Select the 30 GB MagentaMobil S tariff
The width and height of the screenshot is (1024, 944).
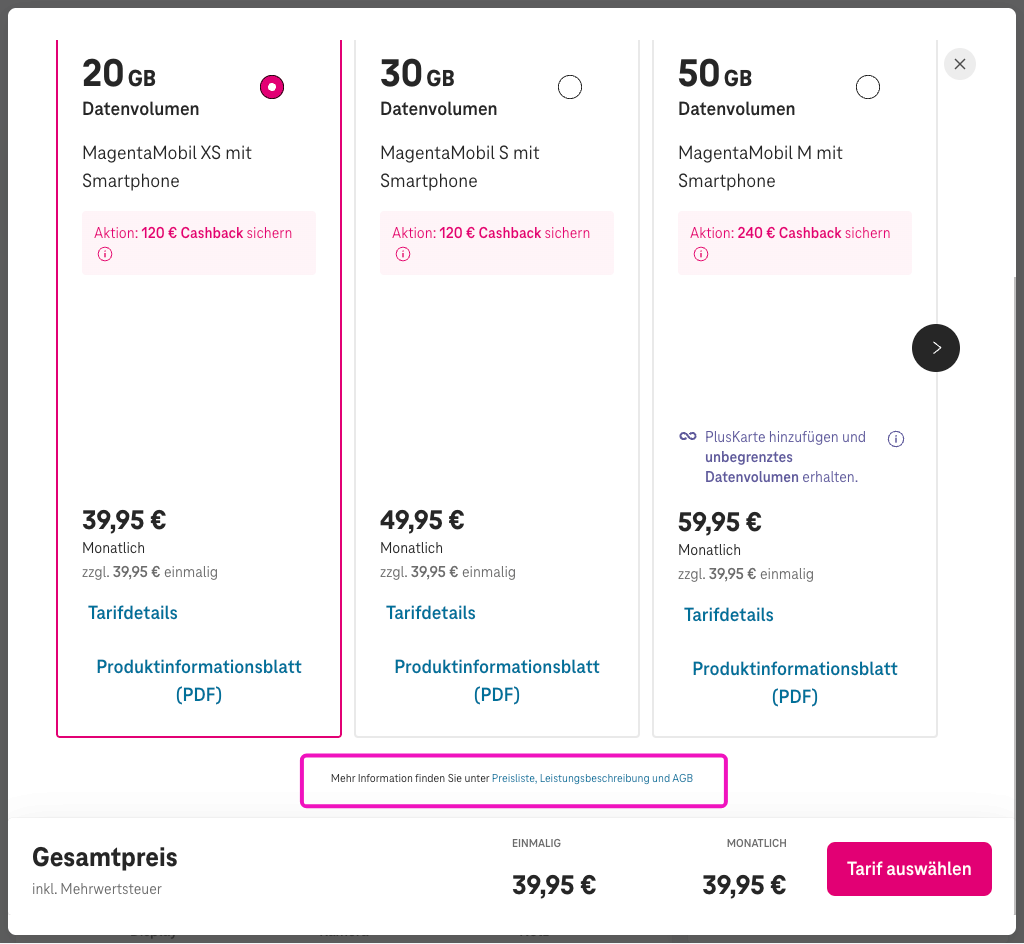(569, 87)
